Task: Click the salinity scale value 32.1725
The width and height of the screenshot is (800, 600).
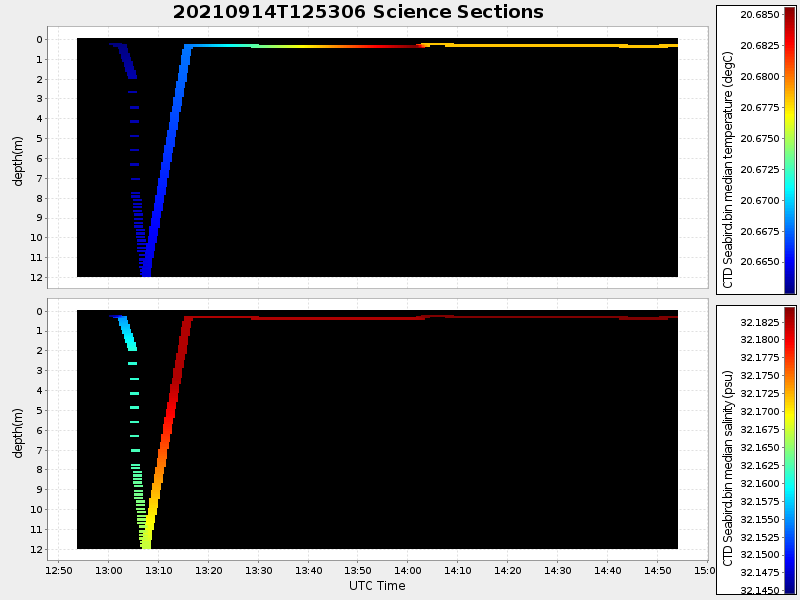Action: (x=760, y=394)
